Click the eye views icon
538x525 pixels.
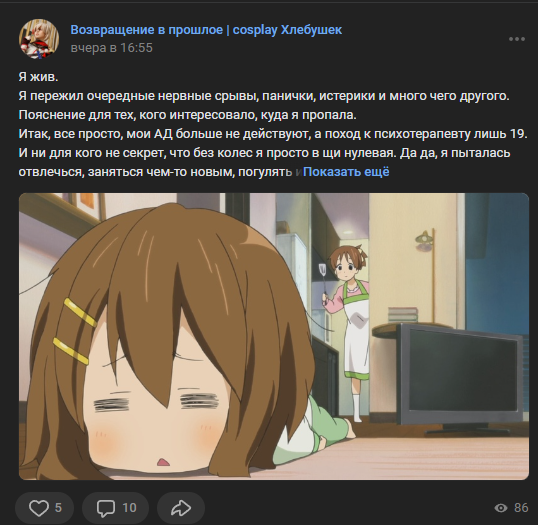[501, 508]
